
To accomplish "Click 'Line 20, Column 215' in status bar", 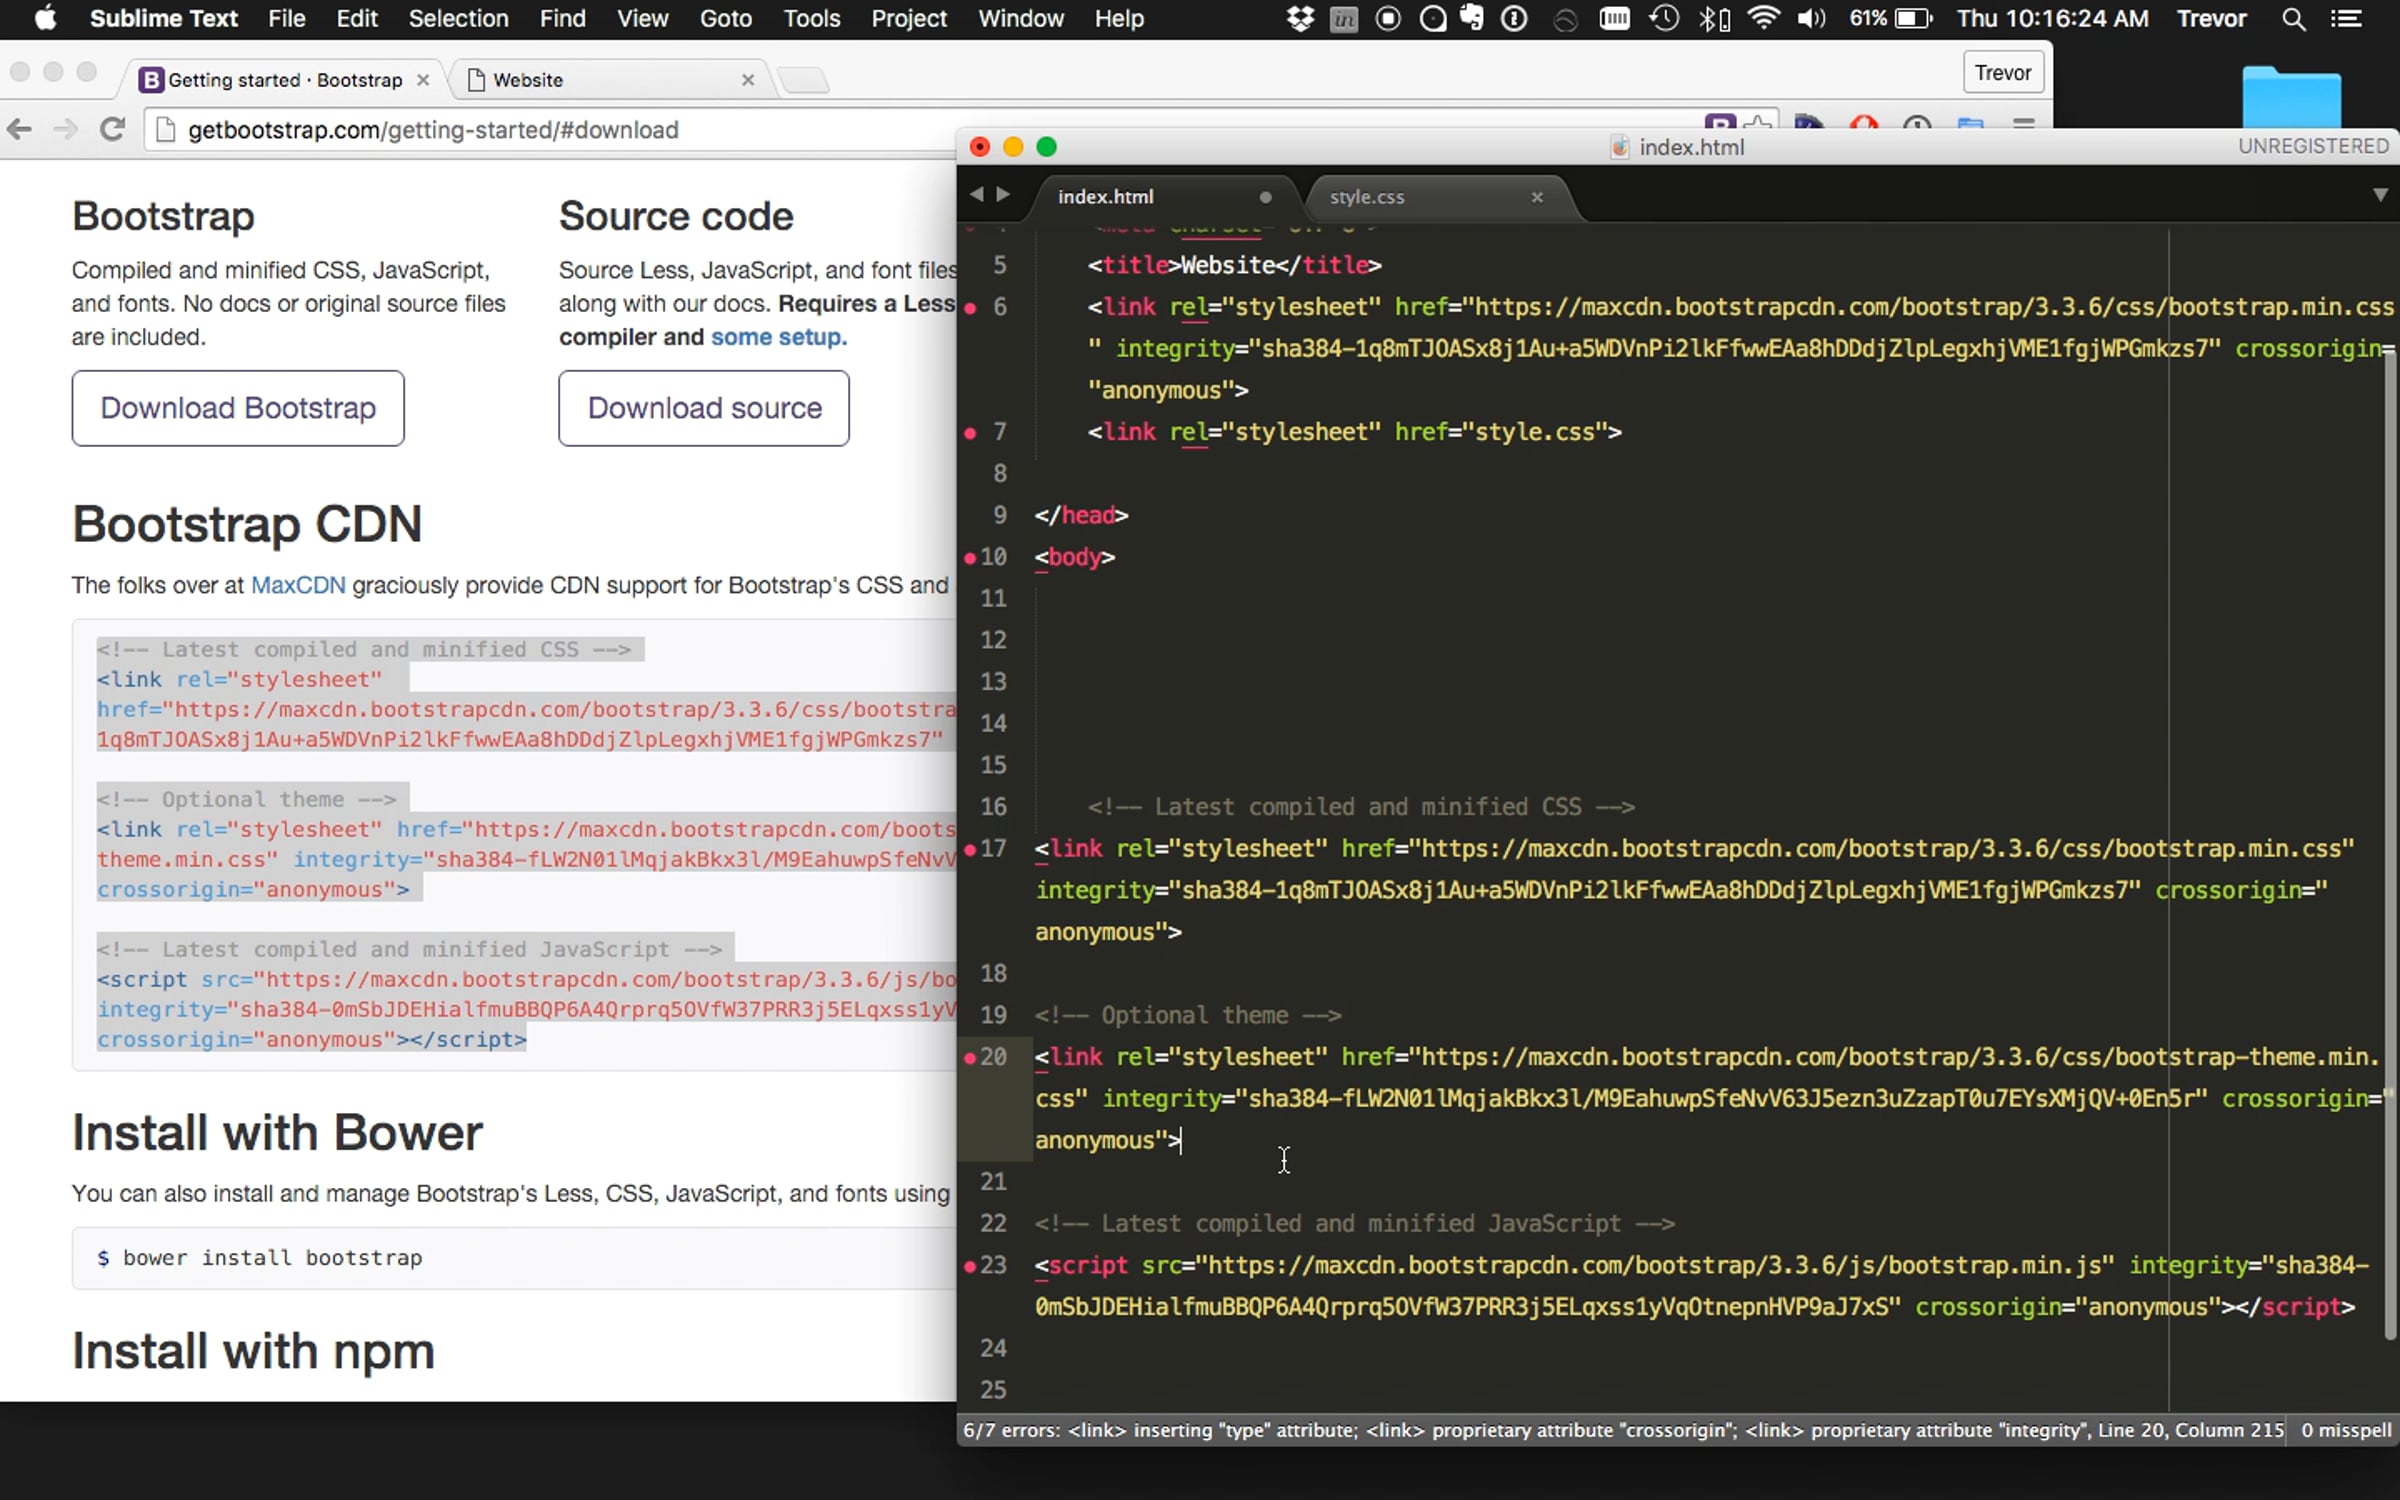I will tap(2190, 1430).
